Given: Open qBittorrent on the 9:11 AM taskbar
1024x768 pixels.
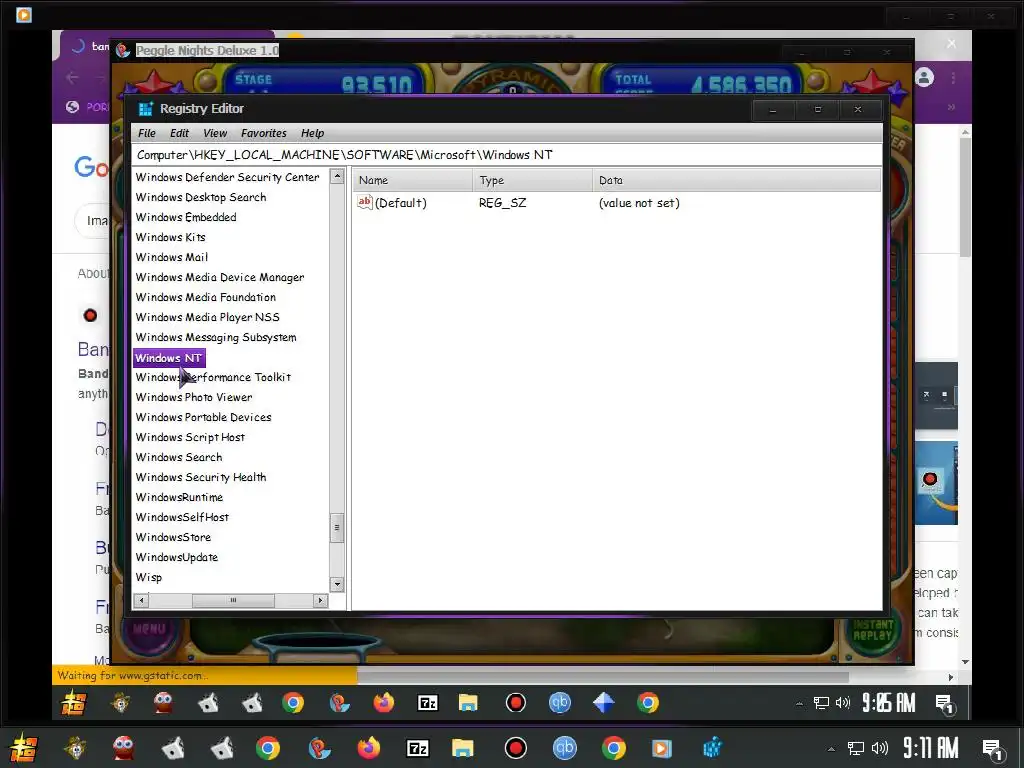Looking at the screenshot, I should 565,748.
